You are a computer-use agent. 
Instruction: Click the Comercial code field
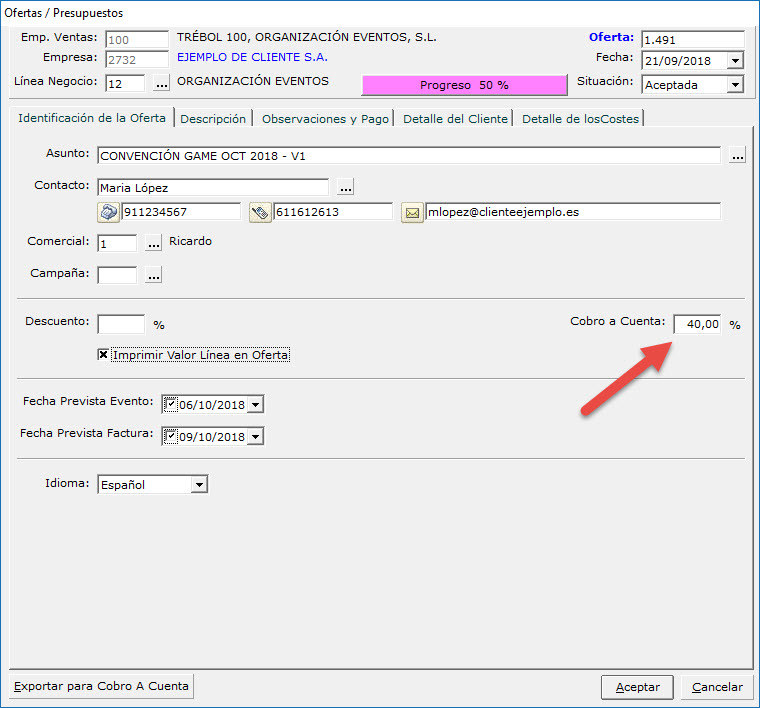(x=117, y=243)
